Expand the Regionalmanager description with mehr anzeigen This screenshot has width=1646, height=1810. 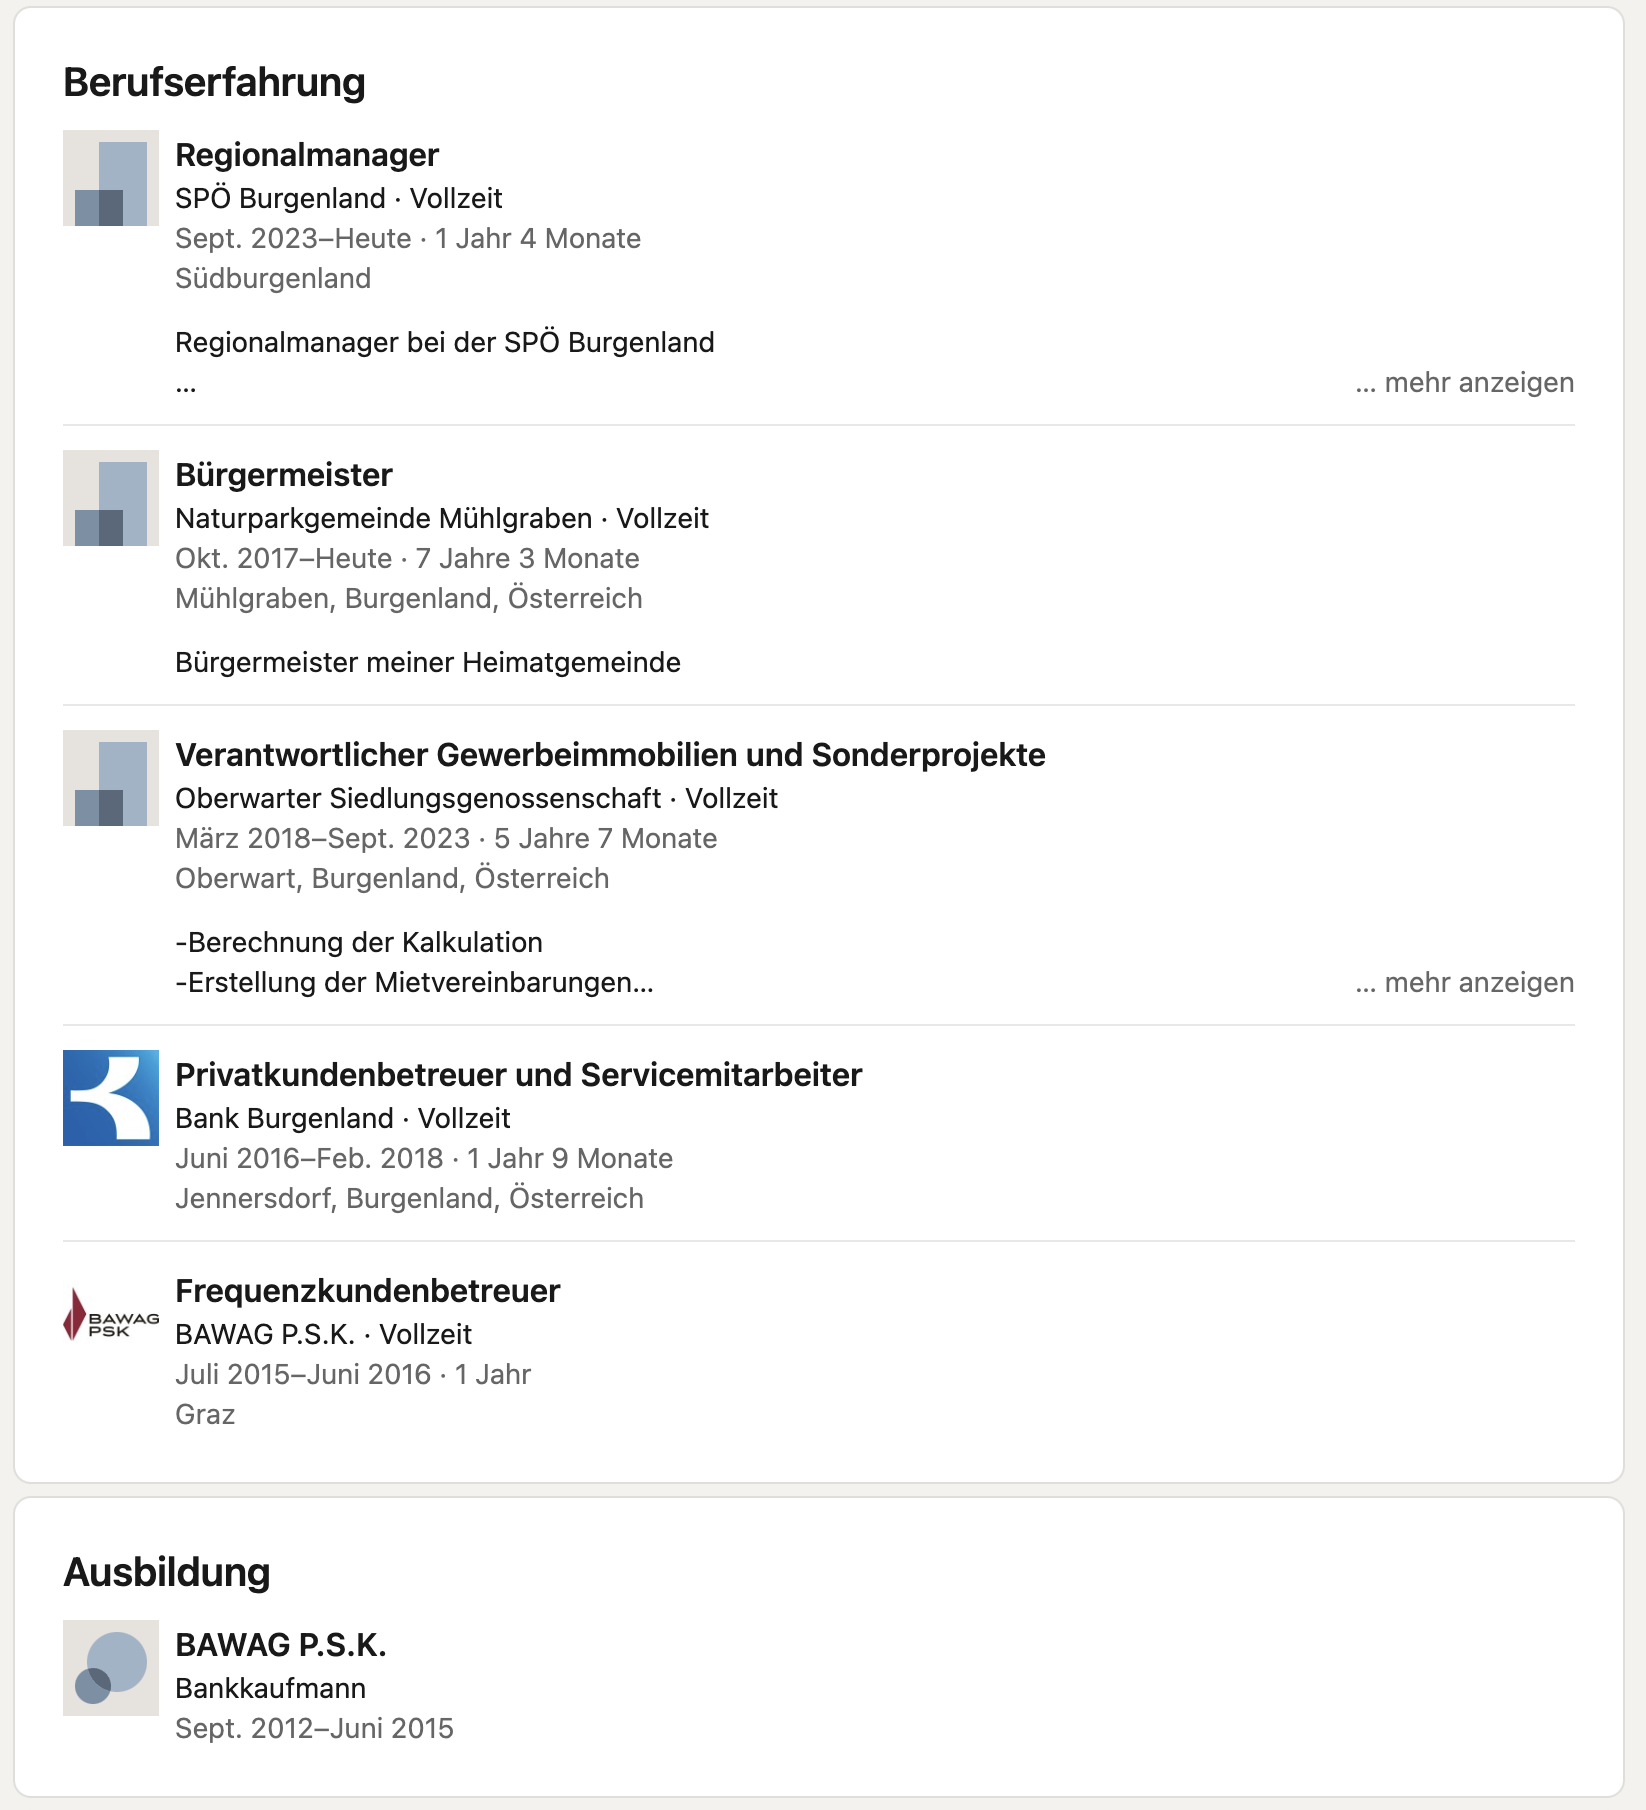1465,383
